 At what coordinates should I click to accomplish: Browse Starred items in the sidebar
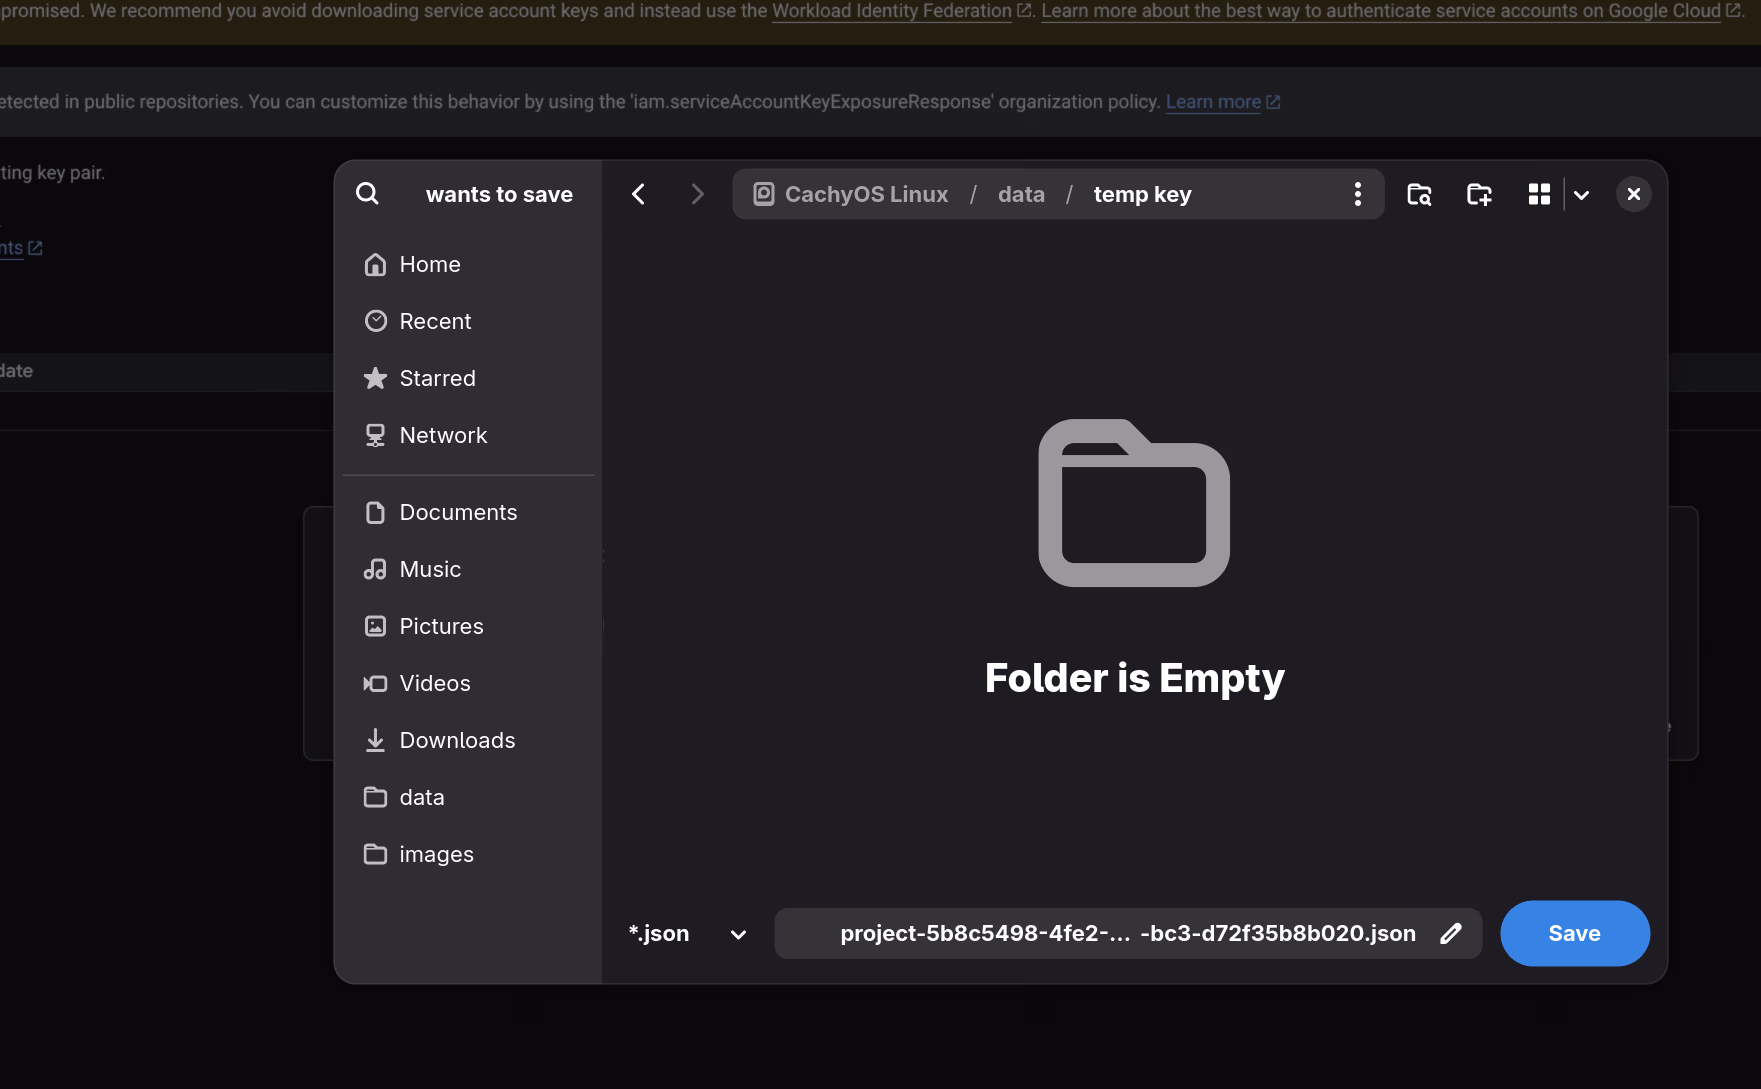[x=437, y=378]
